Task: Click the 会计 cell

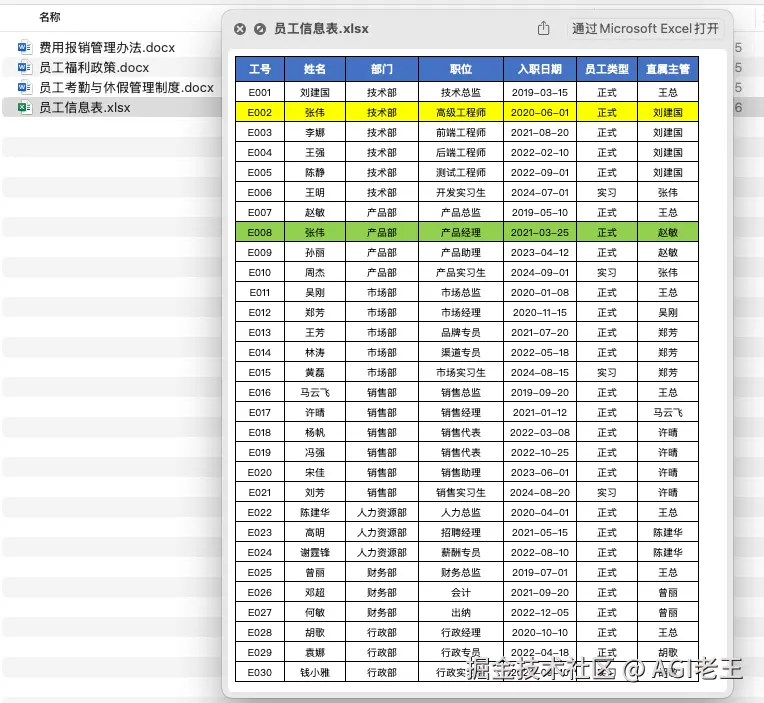Action: point(461,591)
